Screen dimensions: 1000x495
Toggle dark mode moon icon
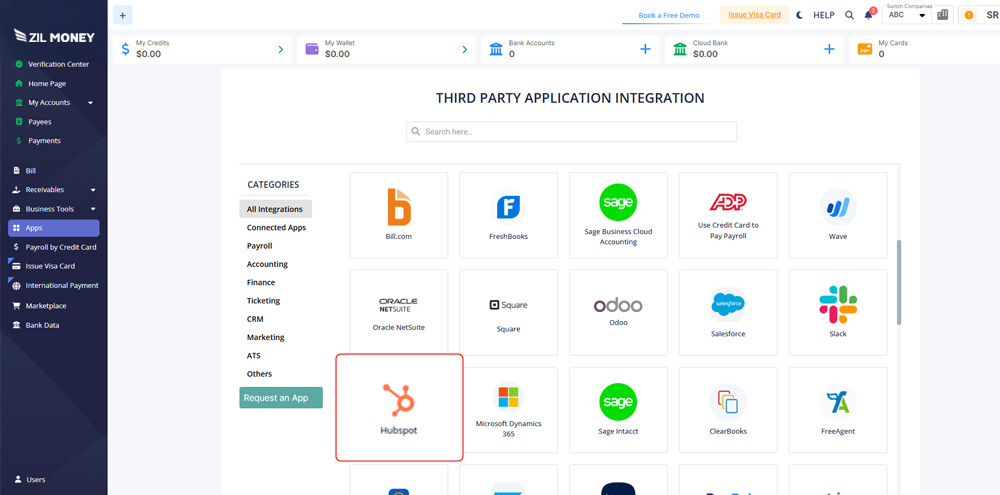(800, 15)
